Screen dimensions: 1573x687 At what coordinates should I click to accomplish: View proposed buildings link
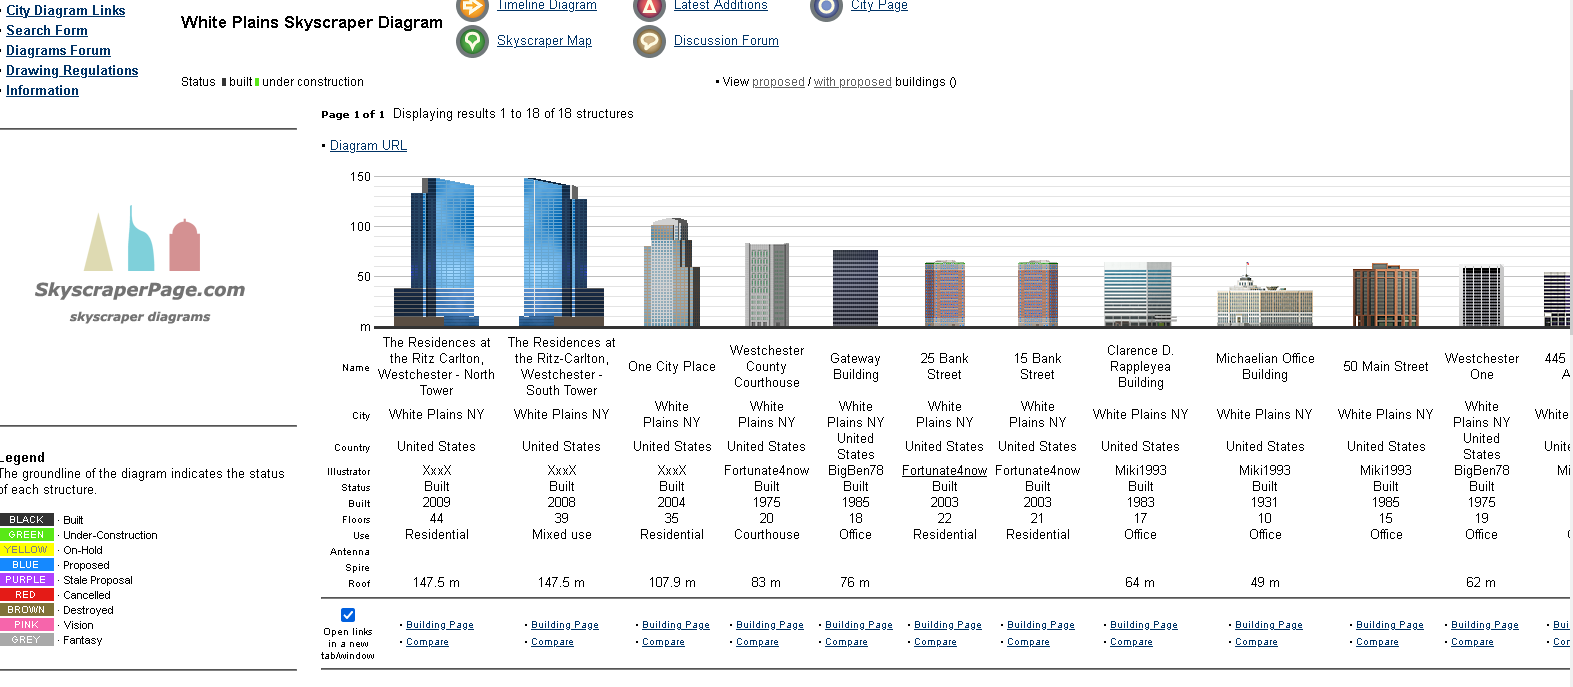click(778, 82)
